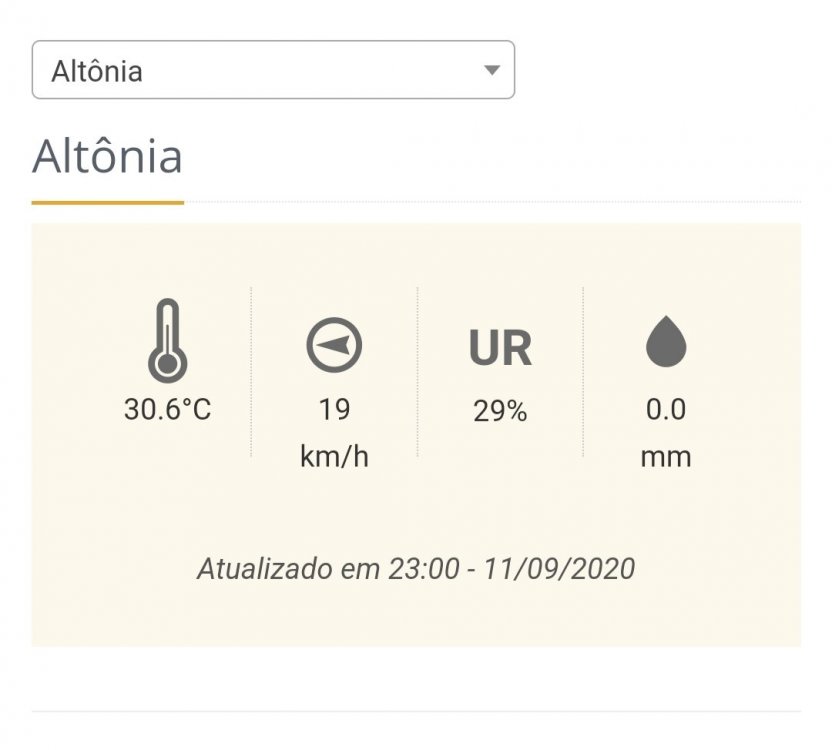Select the 30.6°C temperature reading
Screen dimensions: 832x750
tap(167, 409)
